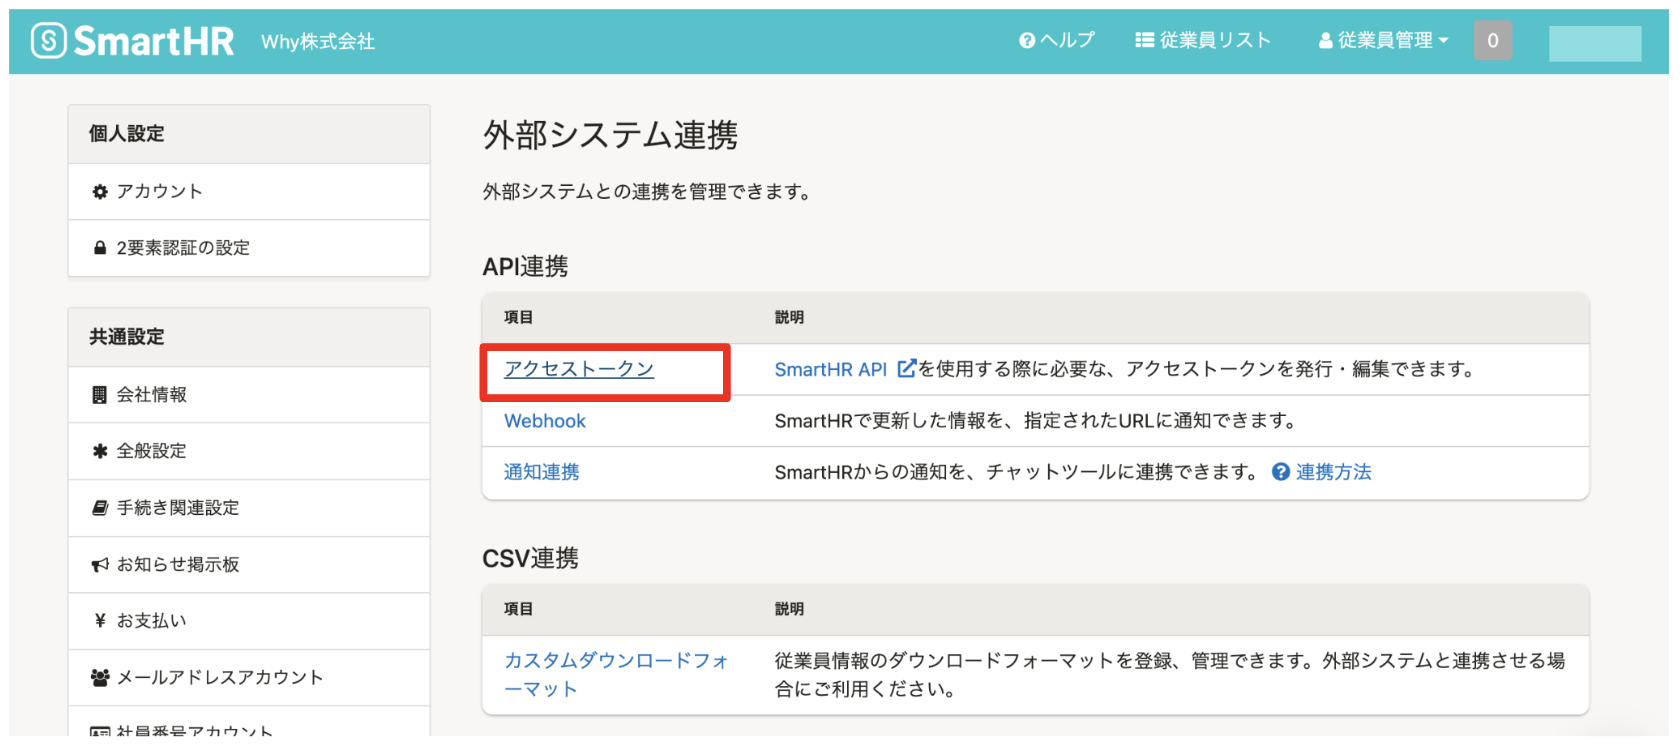Click the 項目 column header in CSV連携 table

518,609
